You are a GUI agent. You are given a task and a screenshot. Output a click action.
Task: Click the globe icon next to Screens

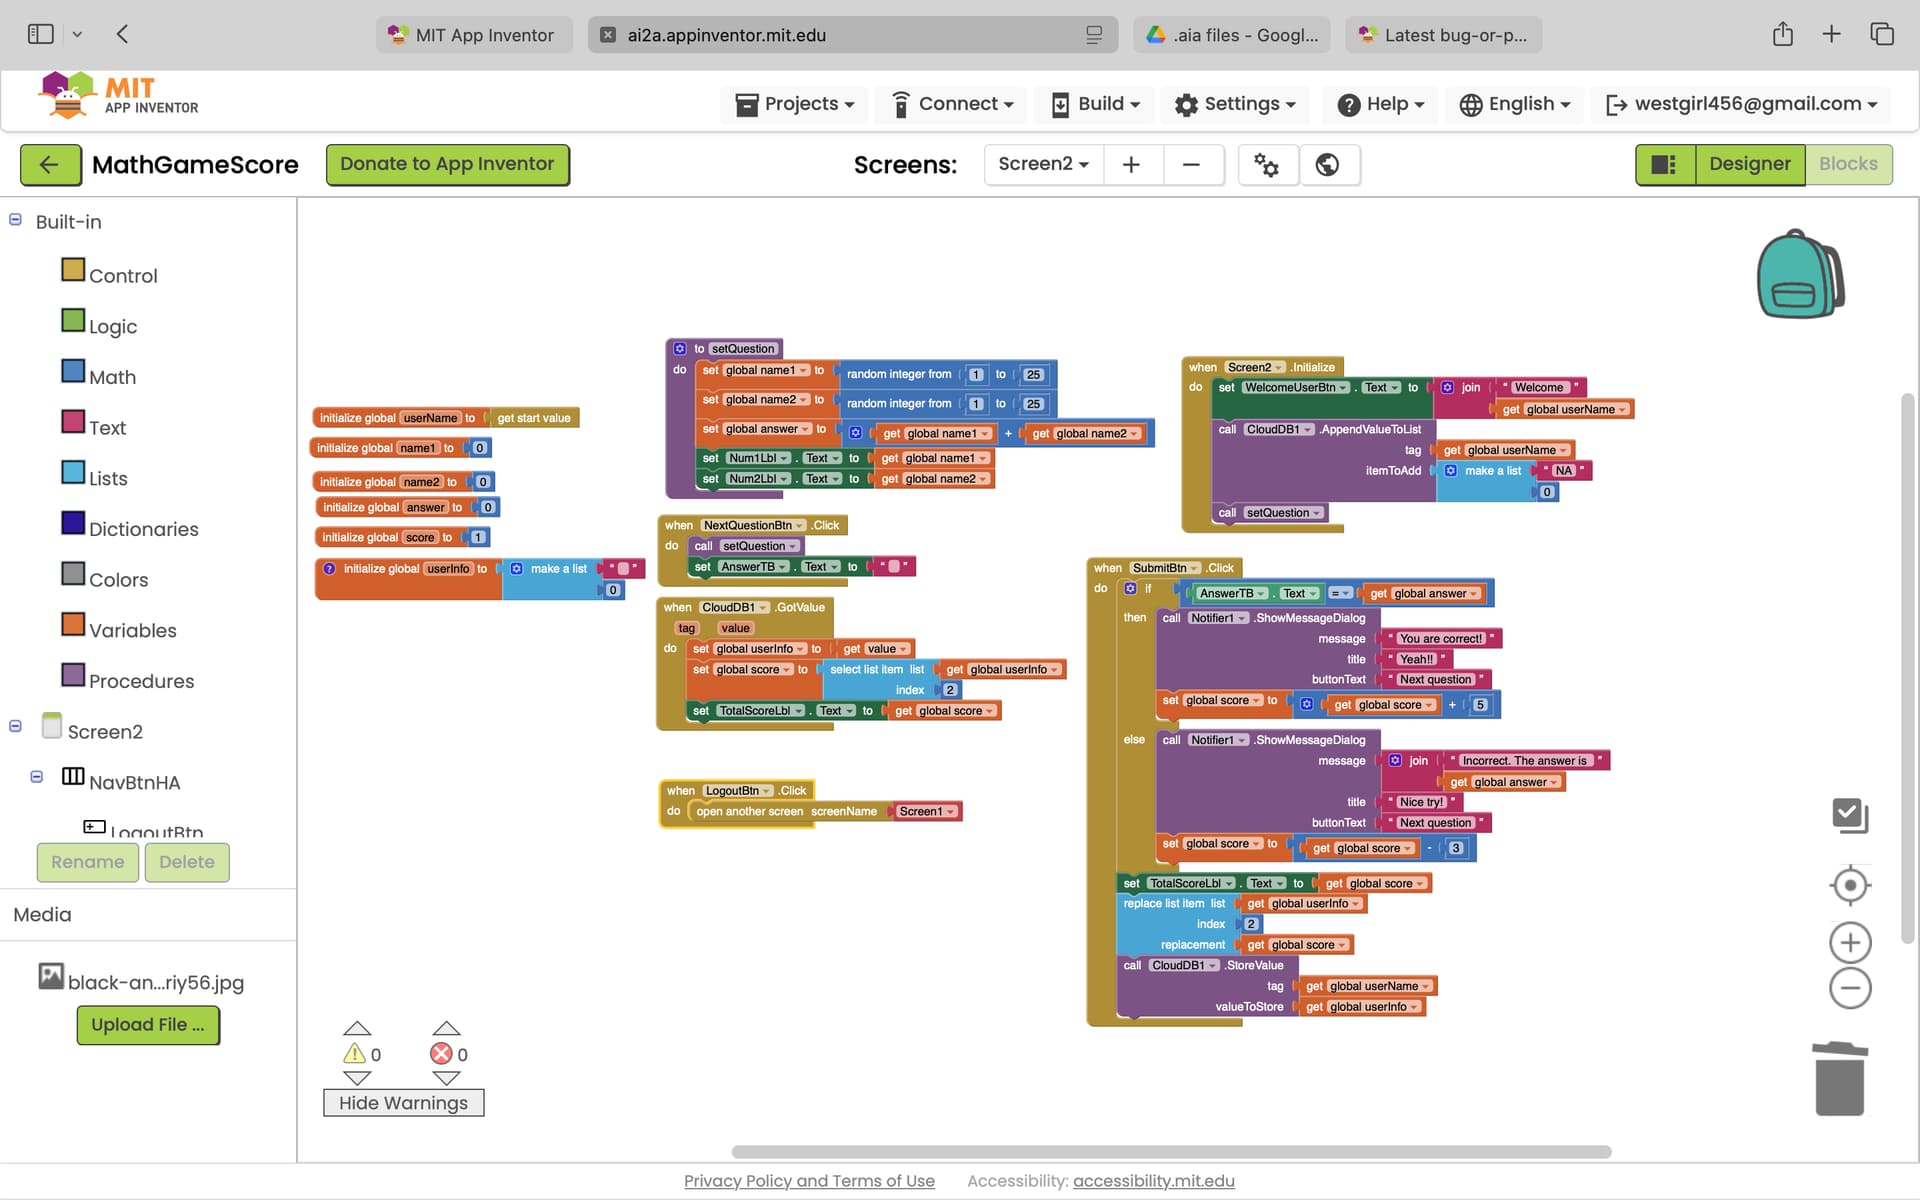(1327, 164)
